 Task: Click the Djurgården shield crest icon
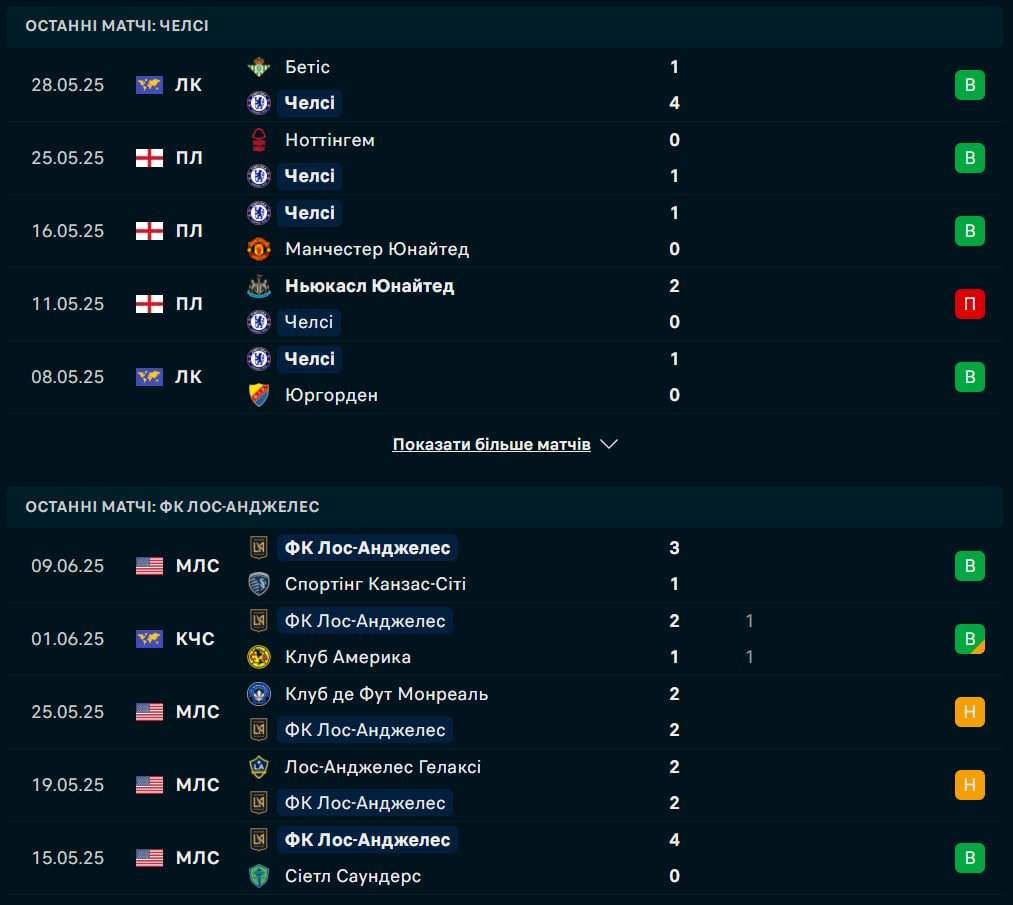[259, 395]
